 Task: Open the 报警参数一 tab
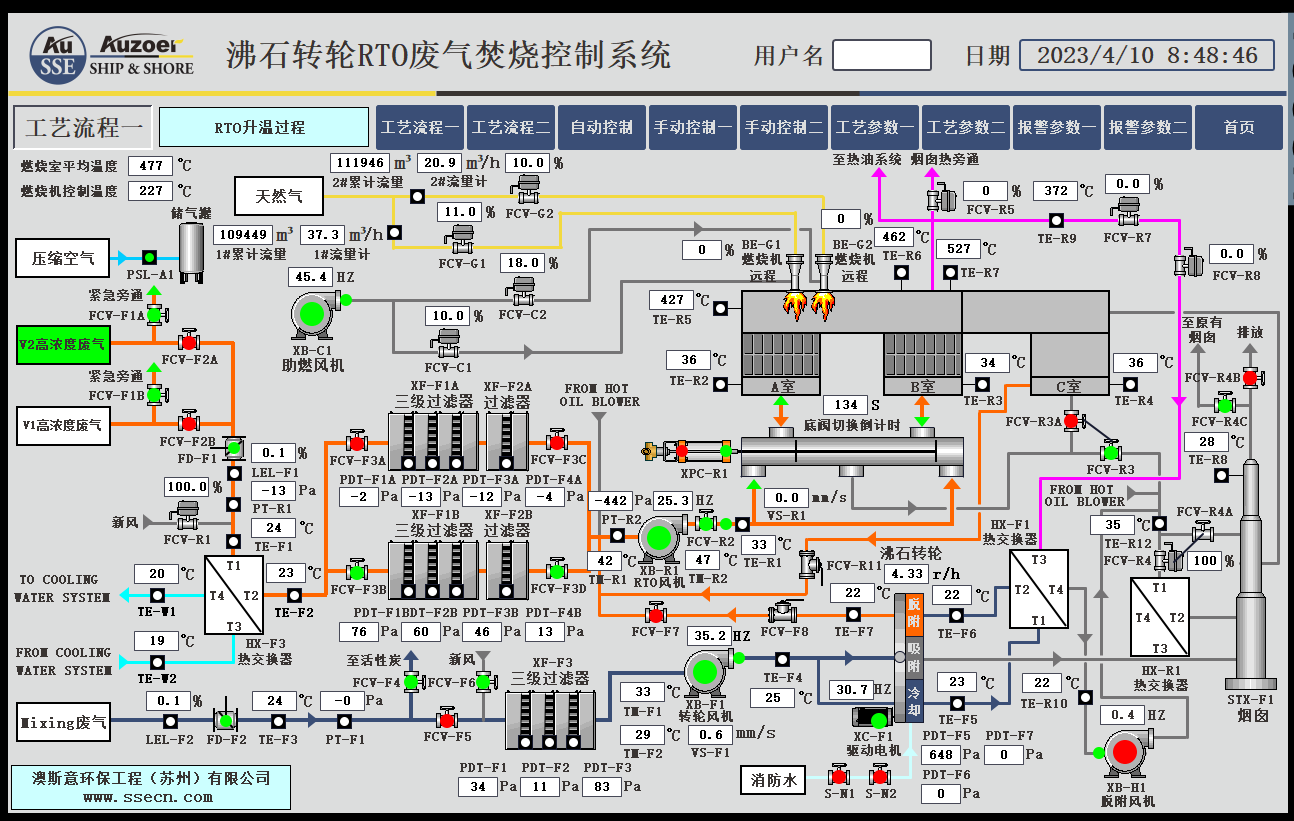click(x=1055, y=126)
